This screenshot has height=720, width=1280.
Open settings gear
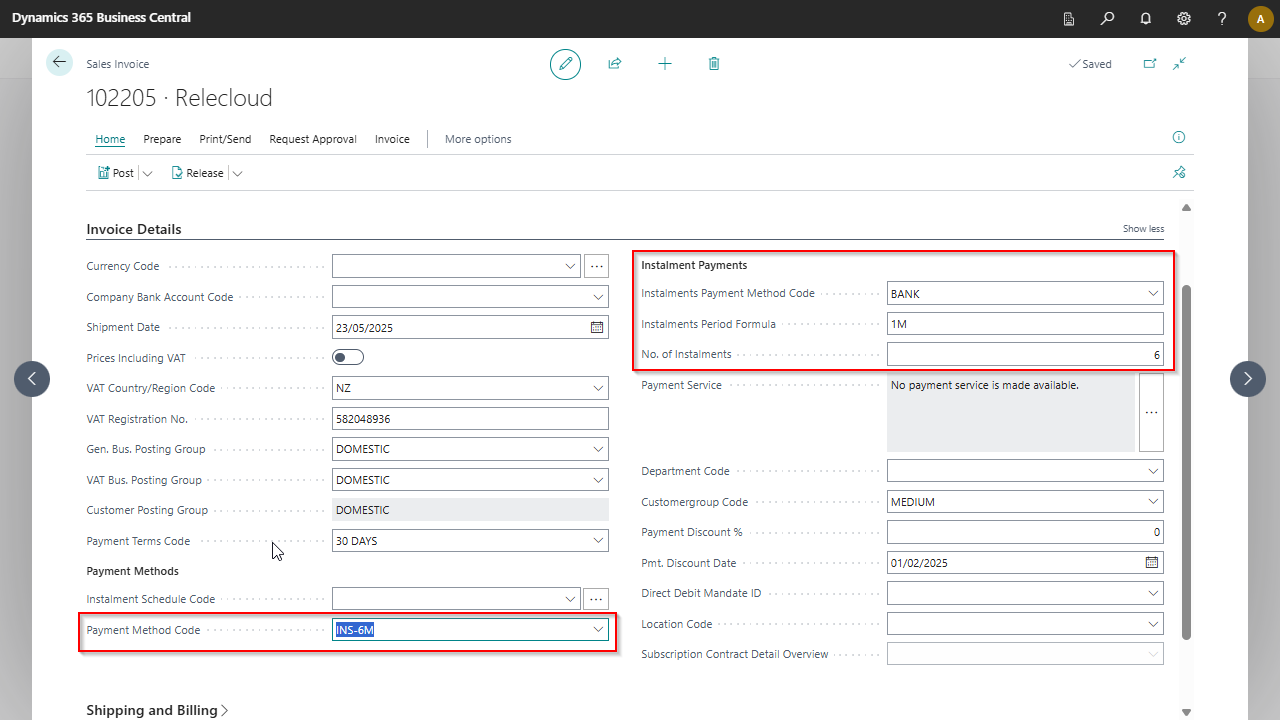coord(1184,18)
